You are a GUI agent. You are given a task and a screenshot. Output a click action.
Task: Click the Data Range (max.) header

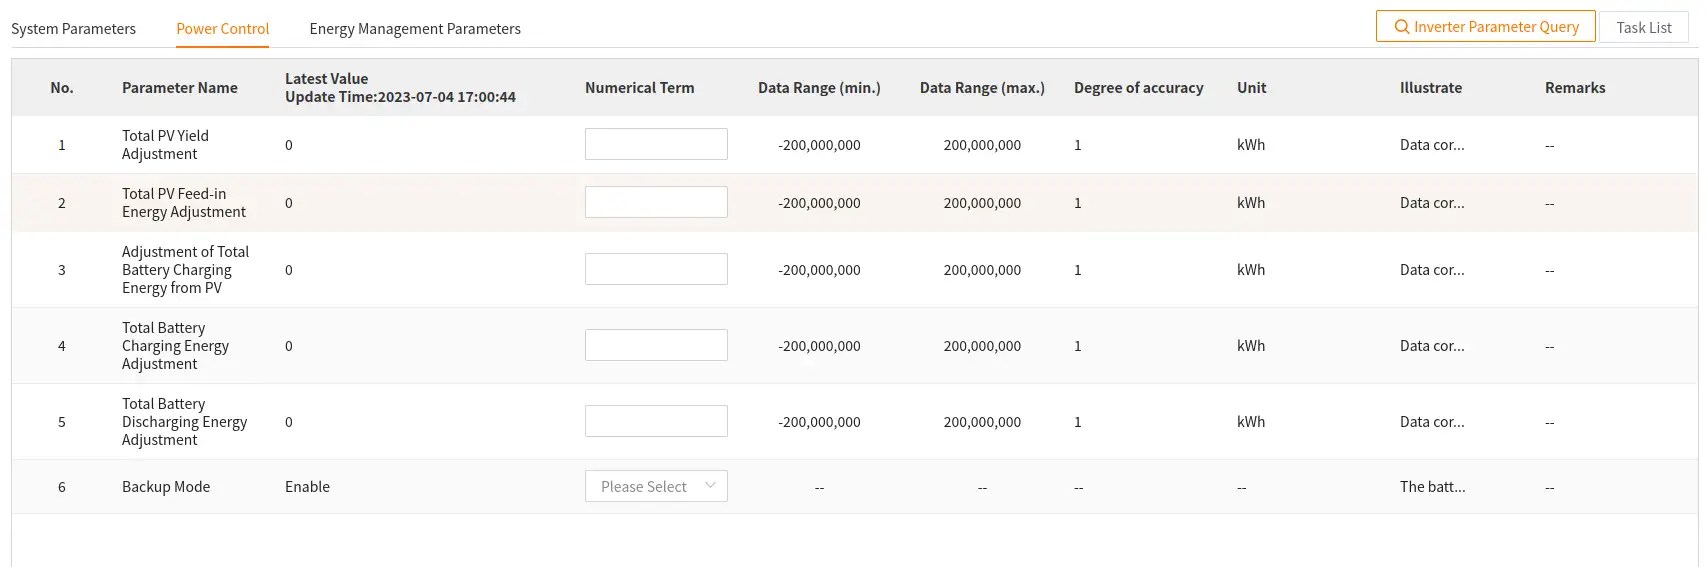click(x=982, y=88)
